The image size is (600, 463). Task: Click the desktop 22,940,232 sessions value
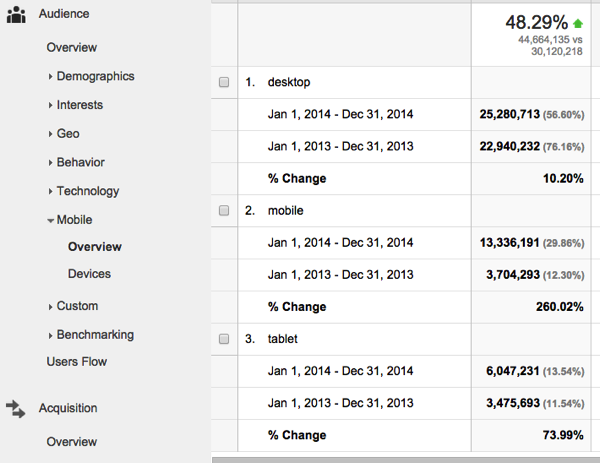point(509,146)
